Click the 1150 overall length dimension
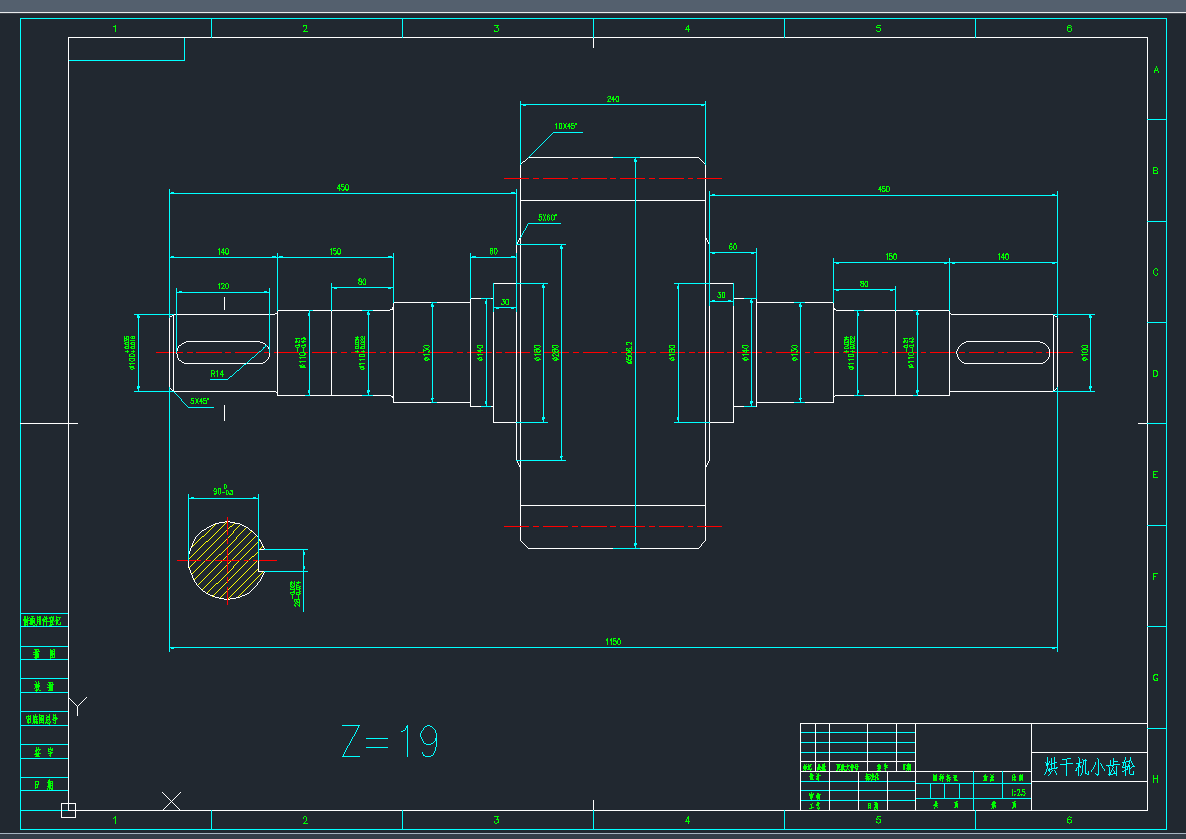The image size is (1186, 839). (x=613, y=642)
